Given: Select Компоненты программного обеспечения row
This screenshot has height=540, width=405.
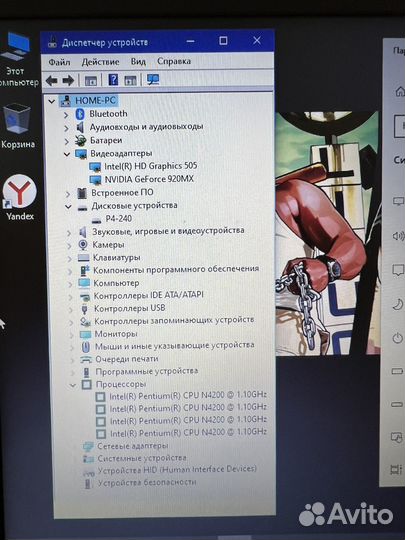Looking at the screenshot, I should 176,270.
